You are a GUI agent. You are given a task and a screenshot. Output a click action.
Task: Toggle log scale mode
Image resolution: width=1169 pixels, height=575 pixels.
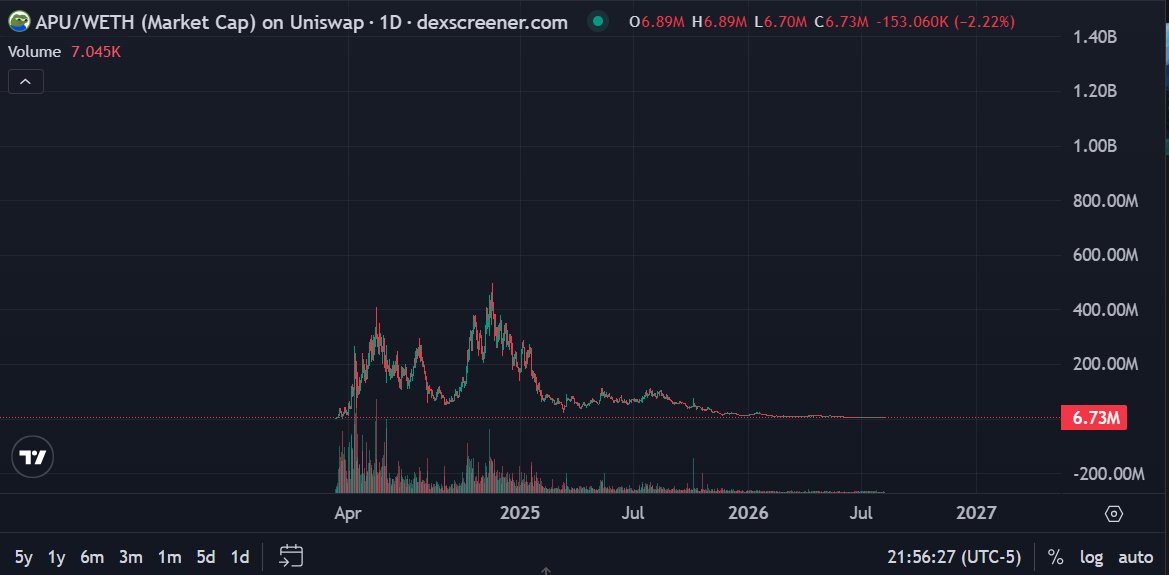1091,556
